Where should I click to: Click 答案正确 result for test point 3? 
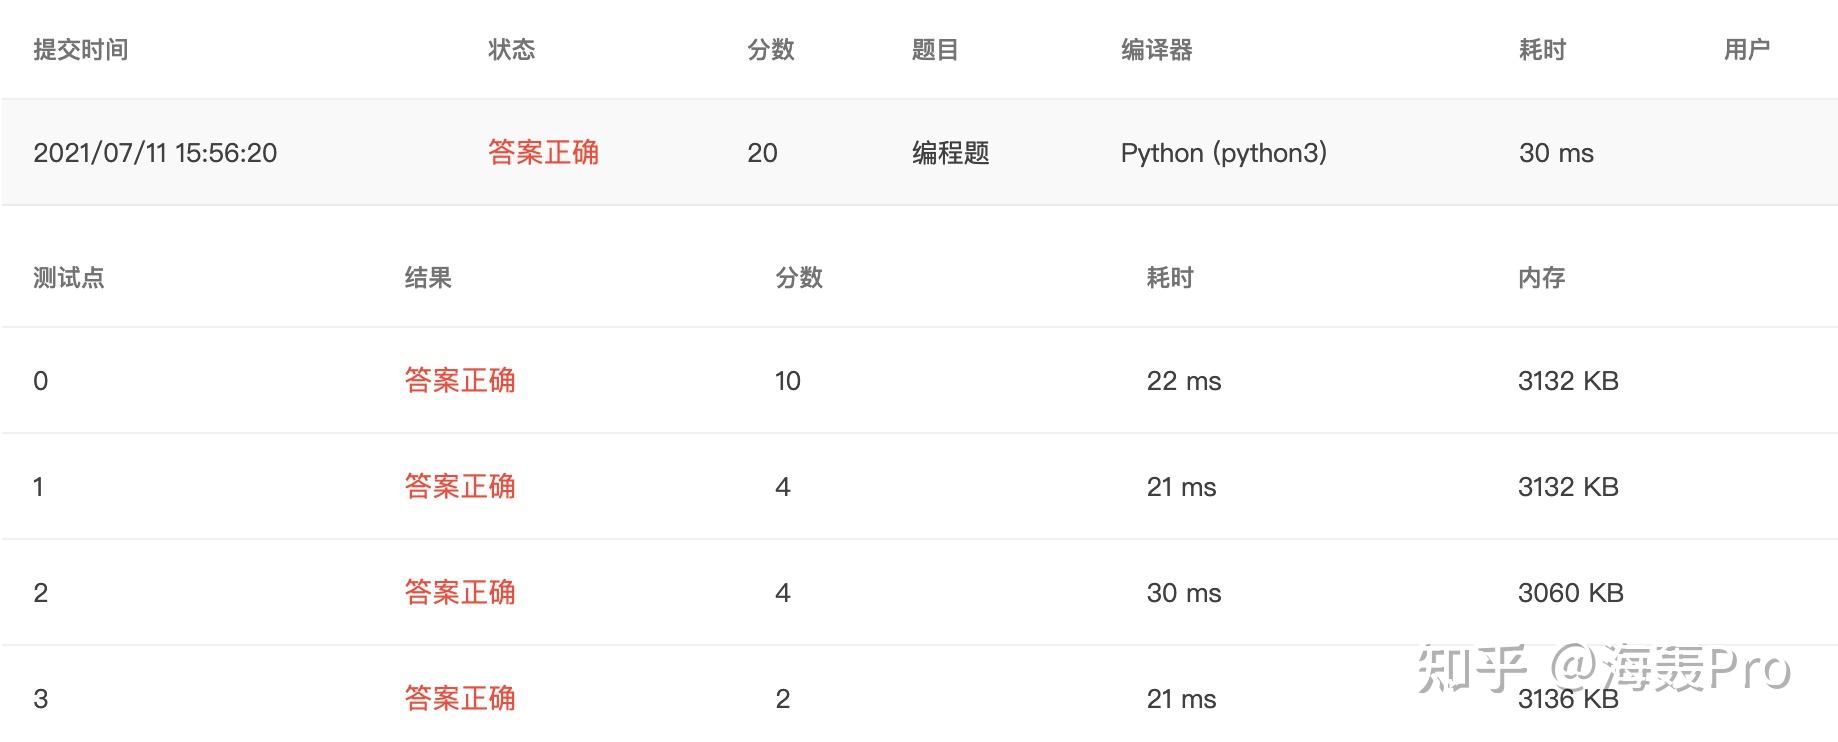click(x=460, y=698)
